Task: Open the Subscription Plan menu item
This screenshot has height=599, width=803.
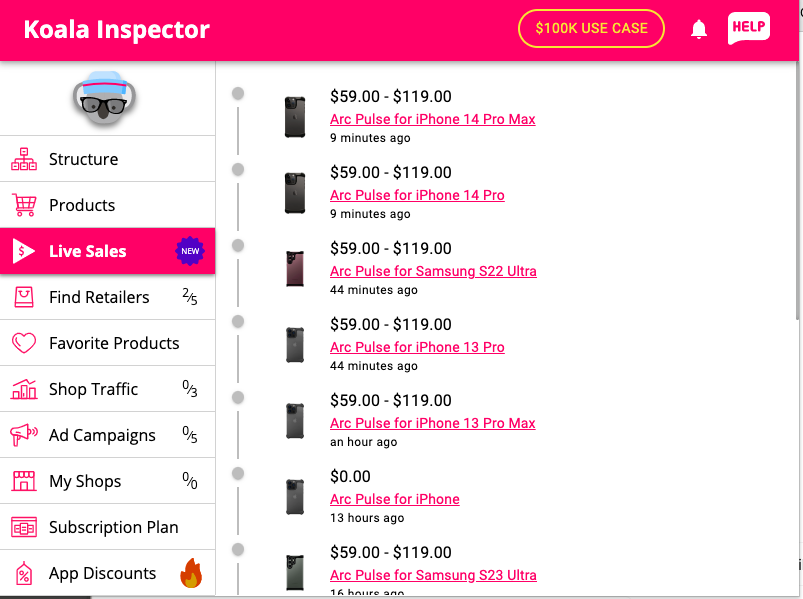Action: click(108, 527)
